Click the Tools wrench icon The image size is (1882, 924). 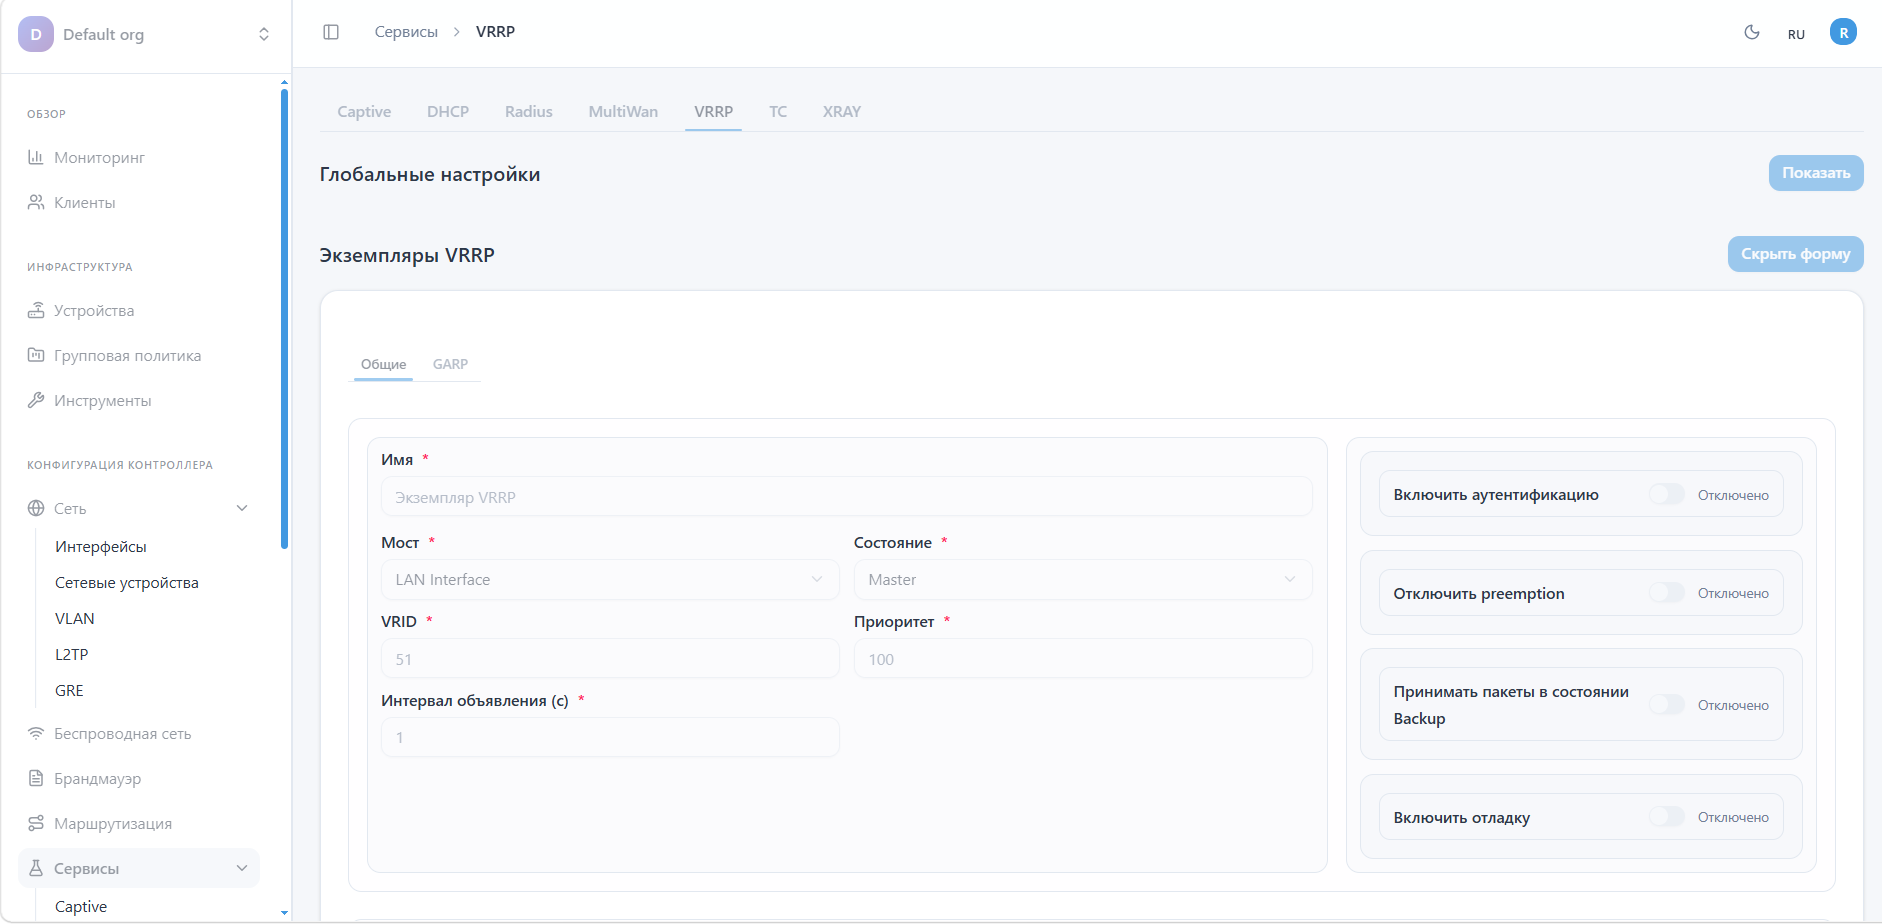pos(36,400)
